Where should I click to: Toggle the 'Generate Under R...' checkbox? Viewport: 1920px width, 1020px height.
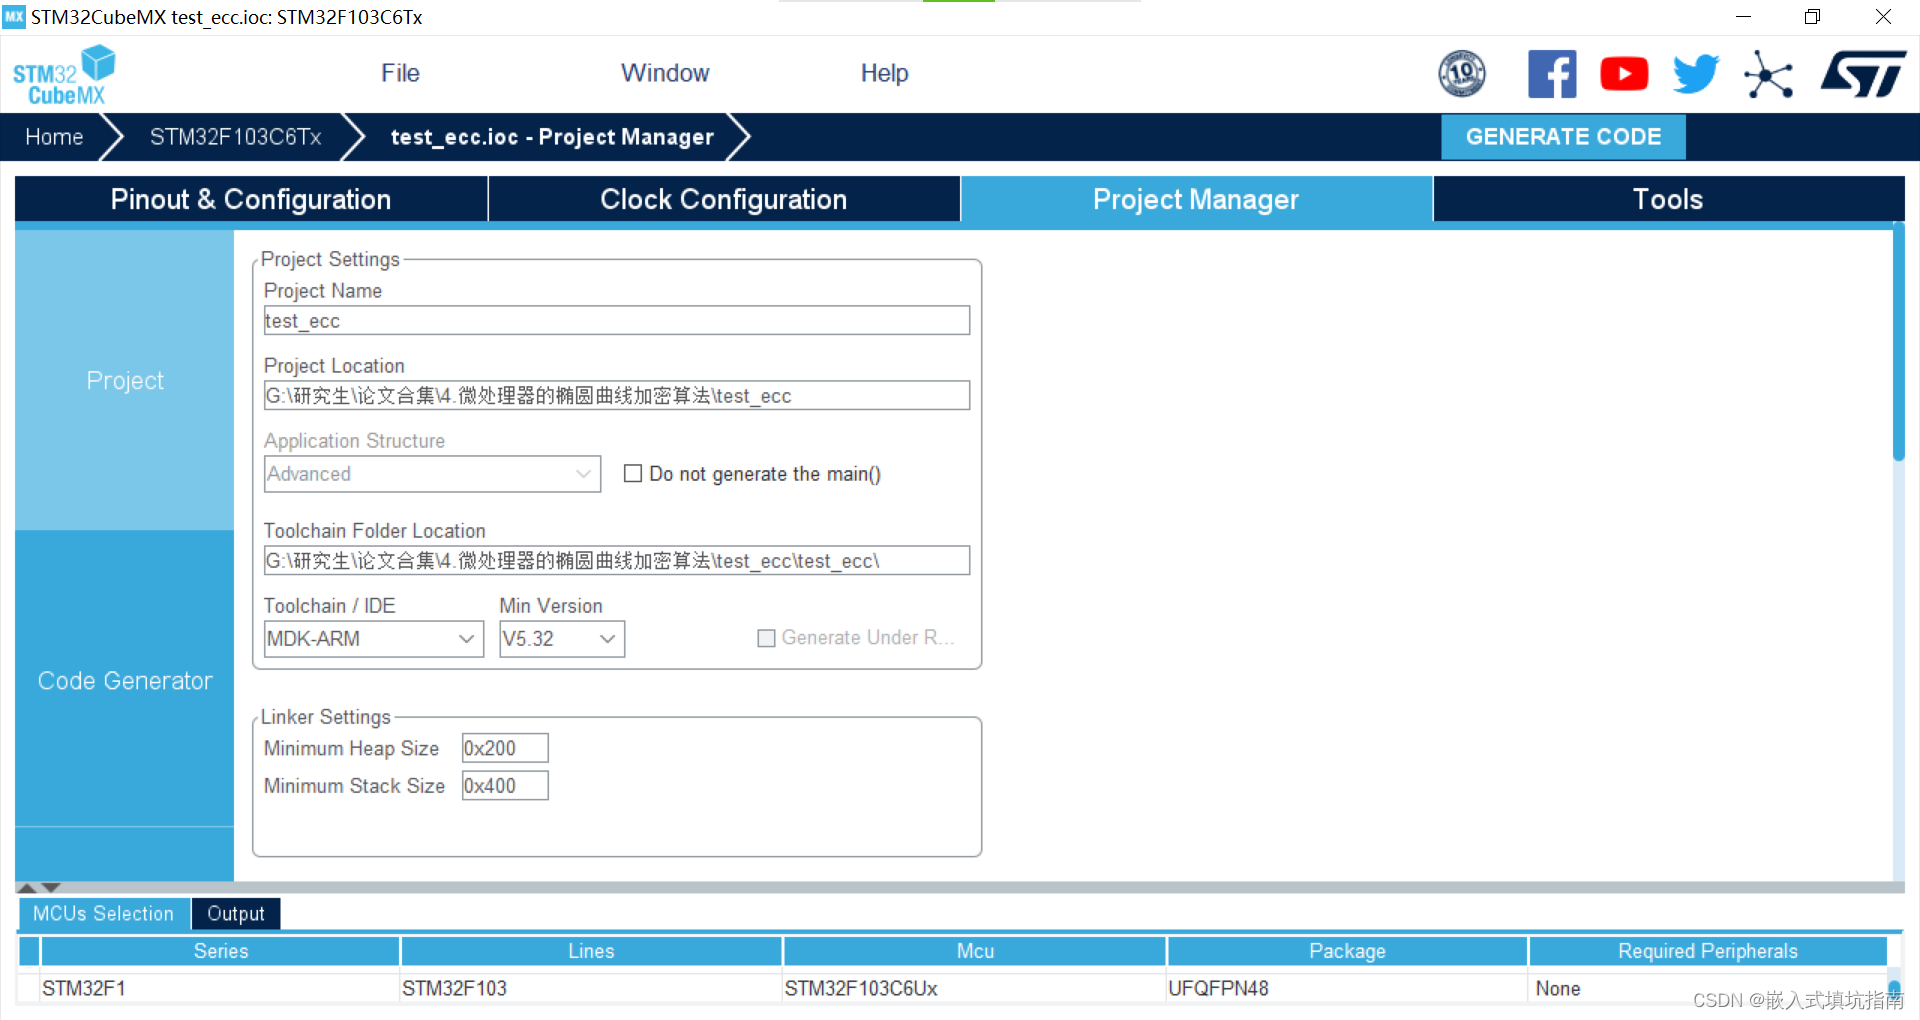pos(766,637)
